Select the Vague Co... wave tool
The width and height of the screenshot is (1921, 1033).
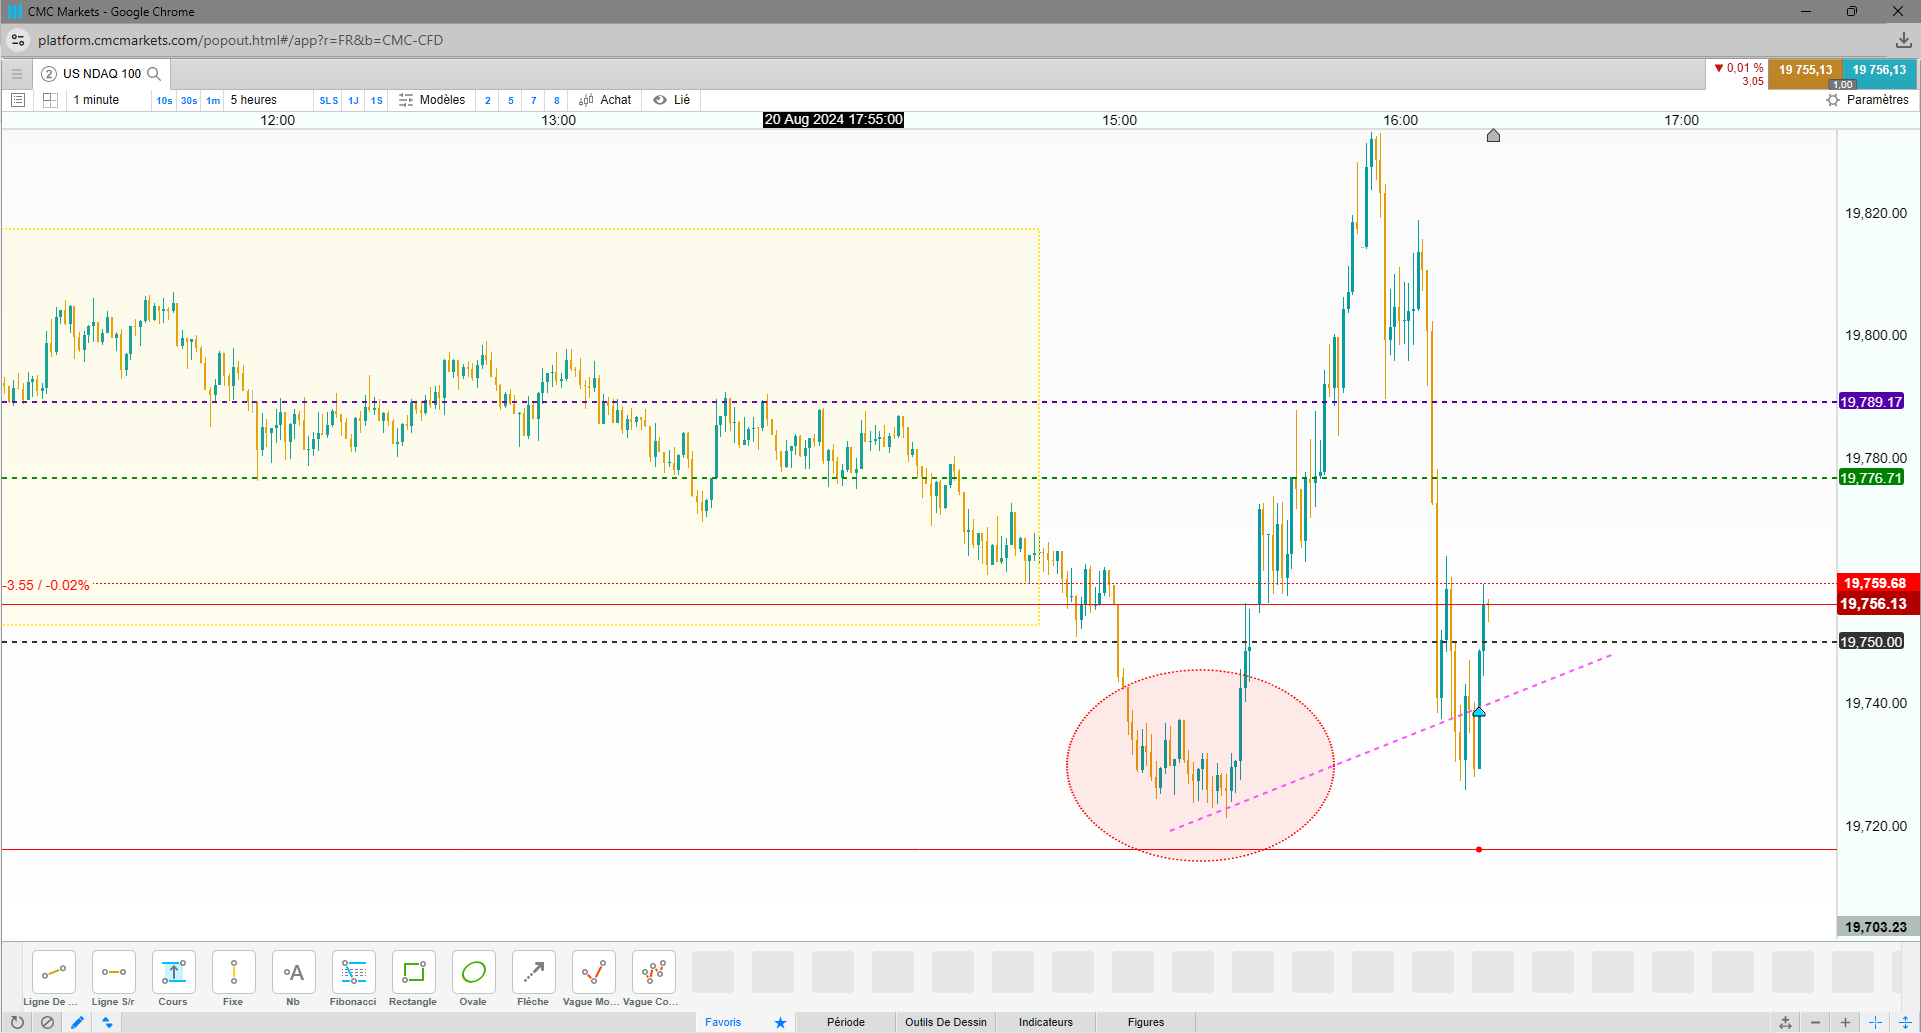(x=654, y=972)
